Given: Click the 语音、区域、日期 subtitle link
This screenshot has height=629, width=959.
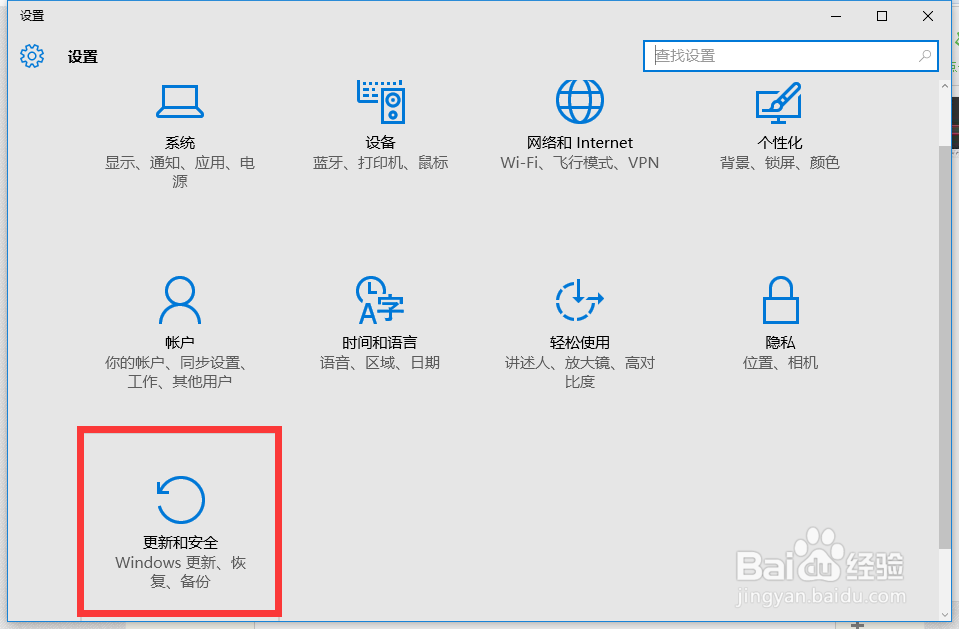Looking at the screenshot, I should coord(380,362).
